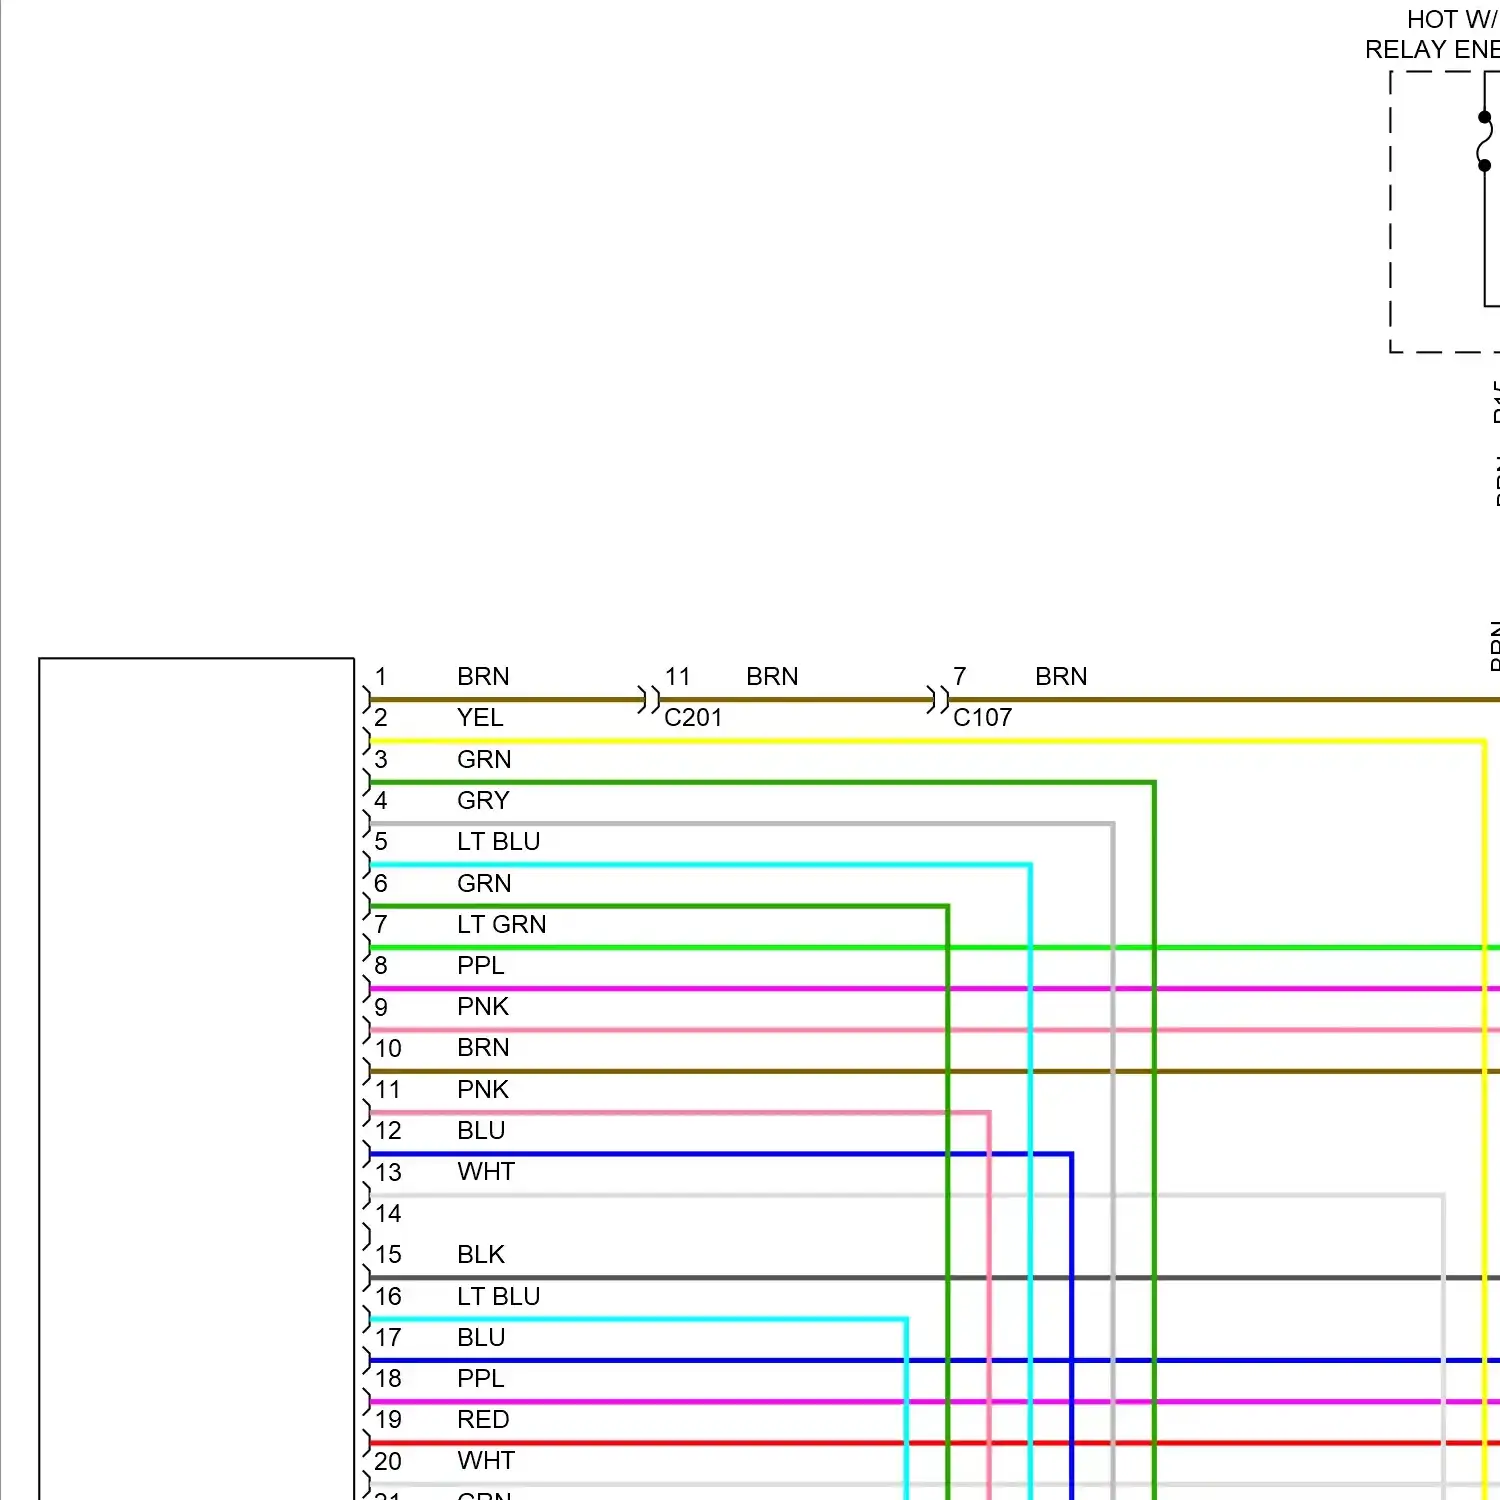Select module pin number 1
1500x1500 pixels.
tap(380, 677)
